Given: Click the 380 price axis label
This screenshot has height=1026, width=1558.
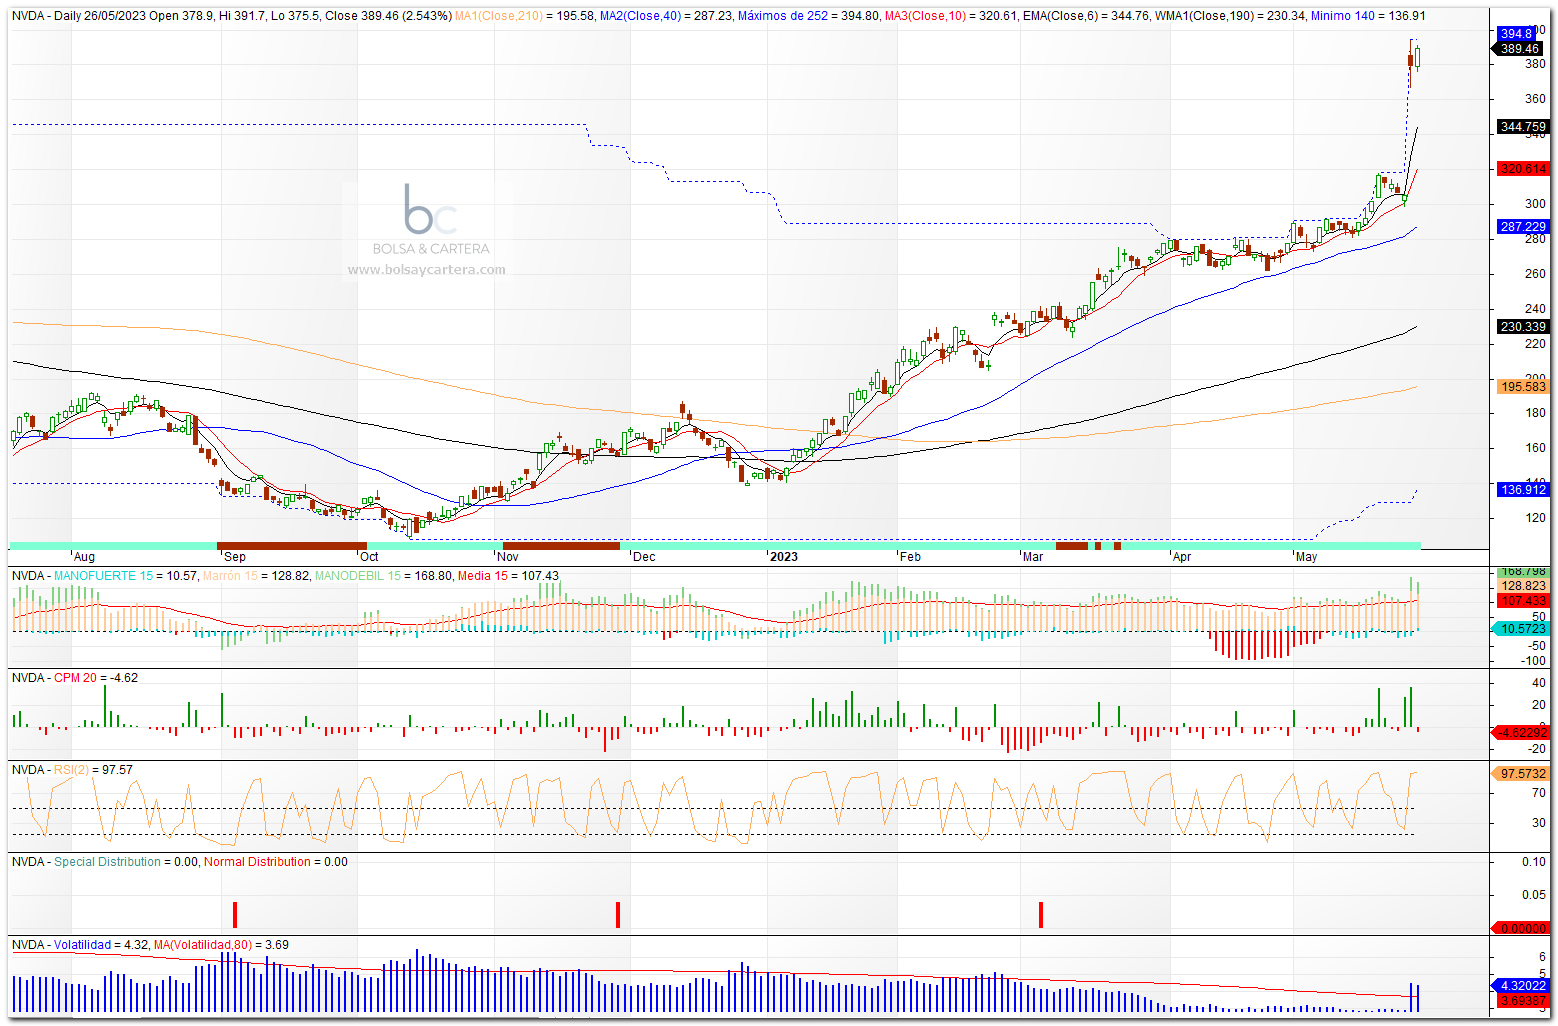Looking at the screenshot, I should click(x=1535, y=64).
